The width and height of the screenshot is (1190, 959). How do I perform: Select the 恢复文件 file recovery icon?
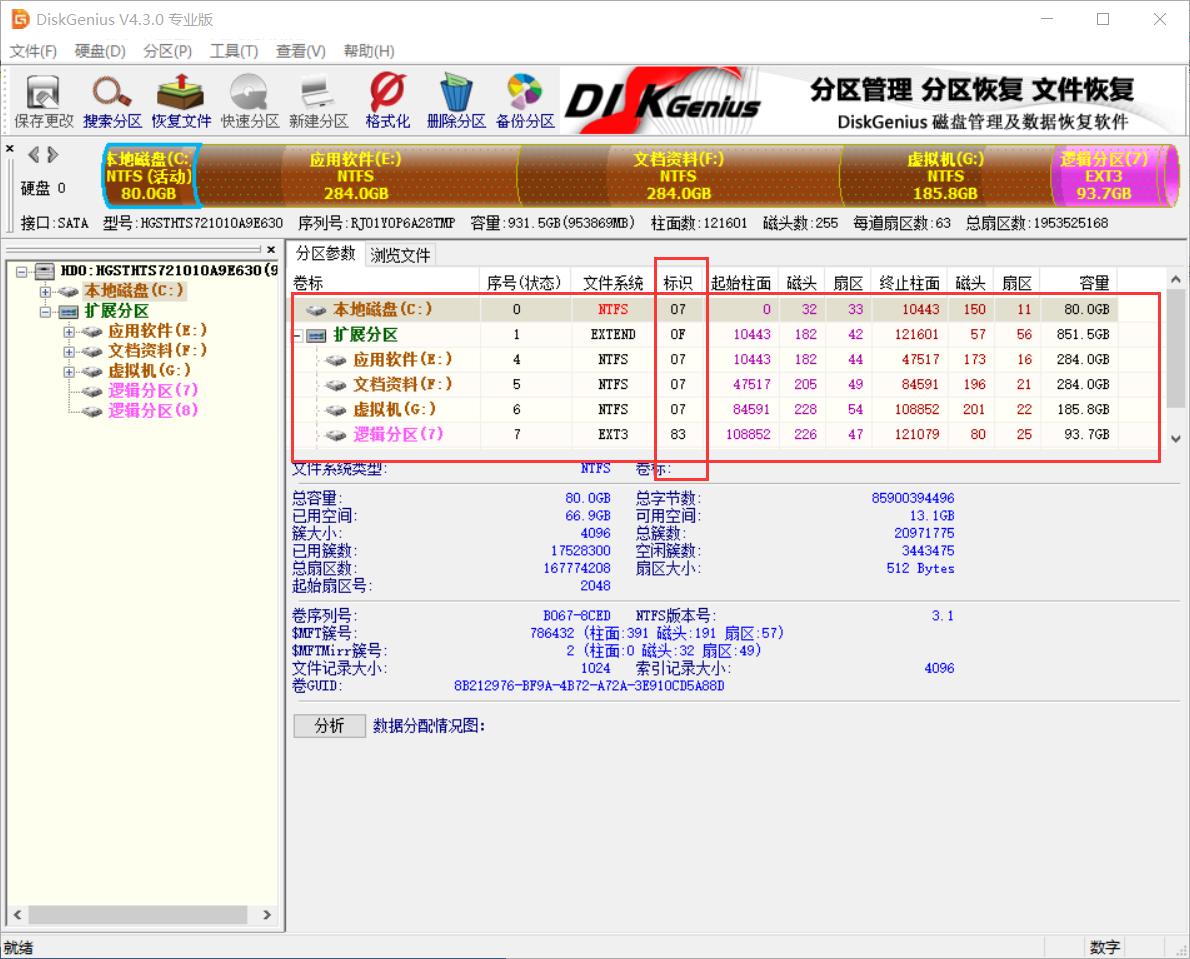(179, 100)
